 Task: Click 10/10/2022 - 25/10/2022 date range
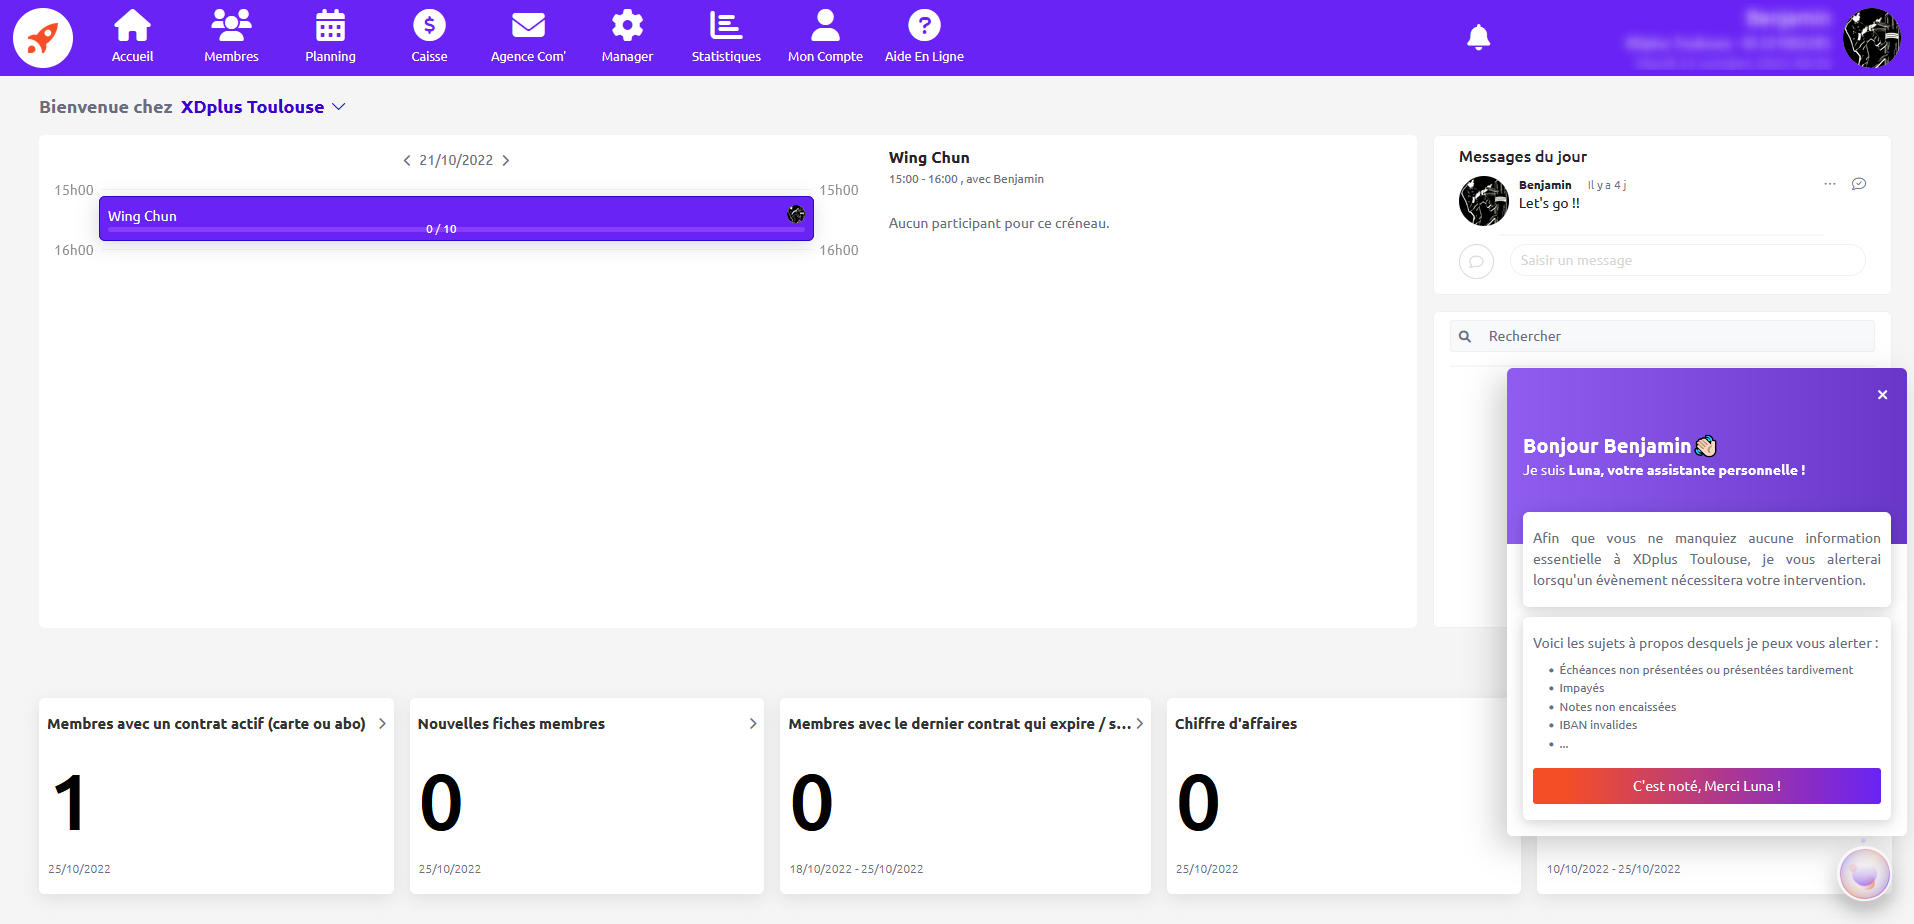[x=1613, y=869]
